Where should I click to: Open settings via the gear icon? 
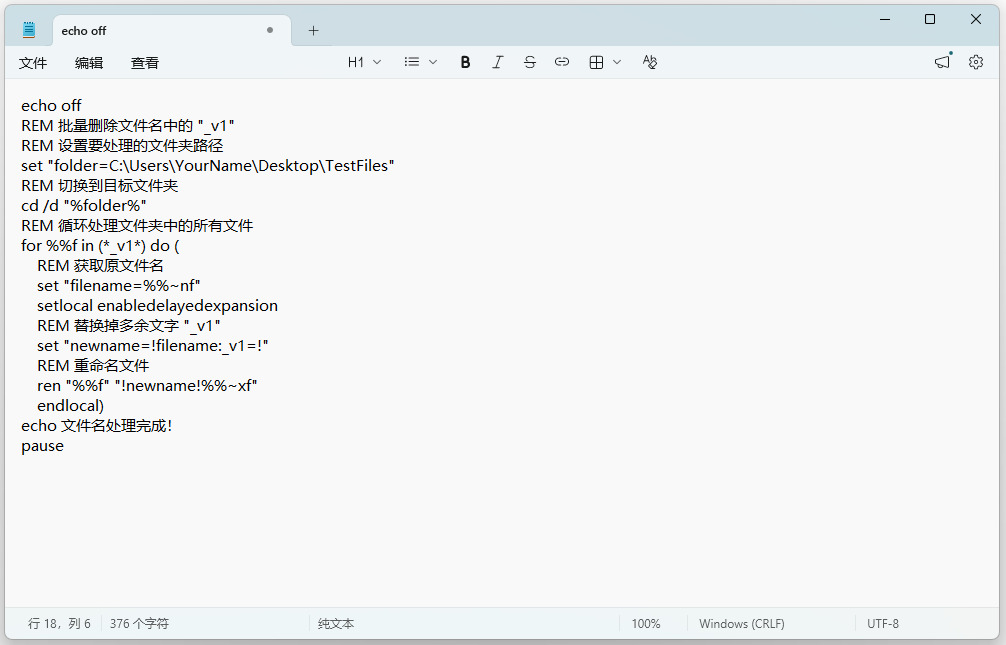[x=976, y=62]
